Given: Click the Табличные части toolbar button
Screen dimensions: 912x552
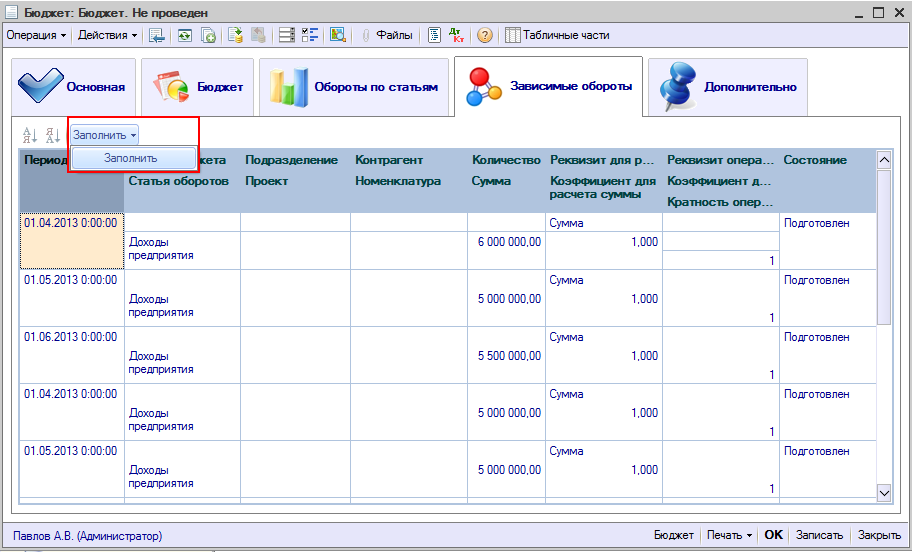Looking at the screenshot, I should pyautogui.click(x=557, y=35).
